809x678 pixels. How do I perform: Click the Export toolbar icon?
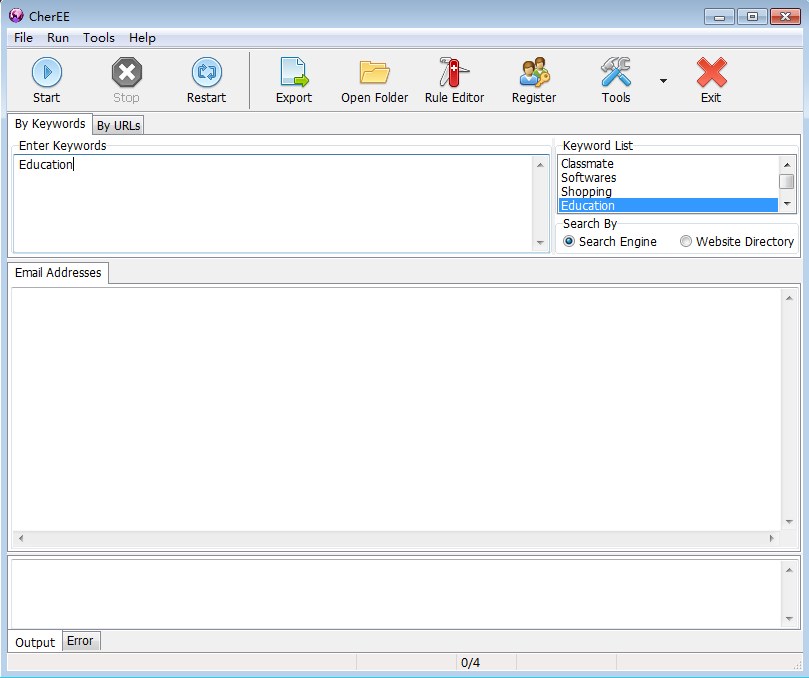click(x=294, y=72)
